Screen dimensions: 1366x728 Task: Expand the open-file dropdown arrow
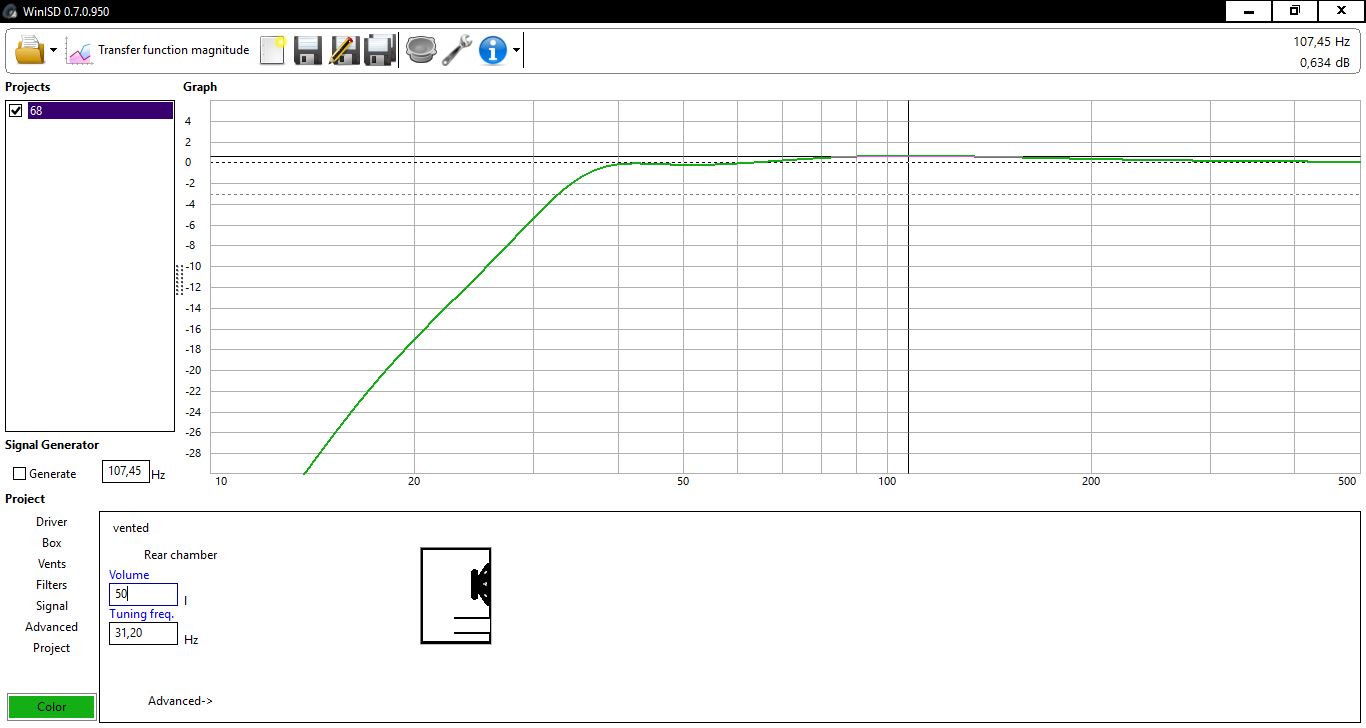point(53,50)
